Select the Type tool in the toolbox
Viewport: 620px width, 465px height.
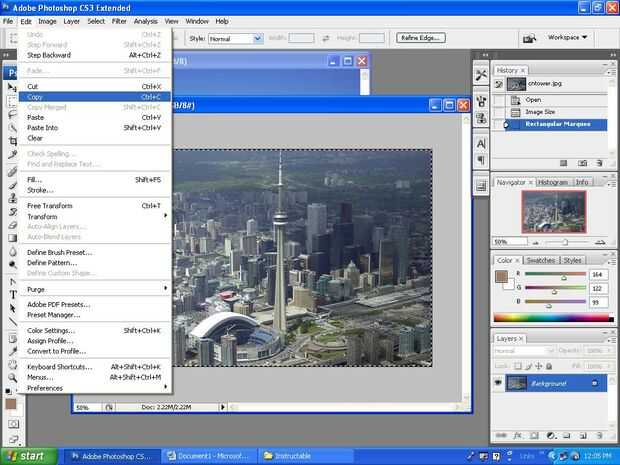pyautogui.click(x=12, y=295)
